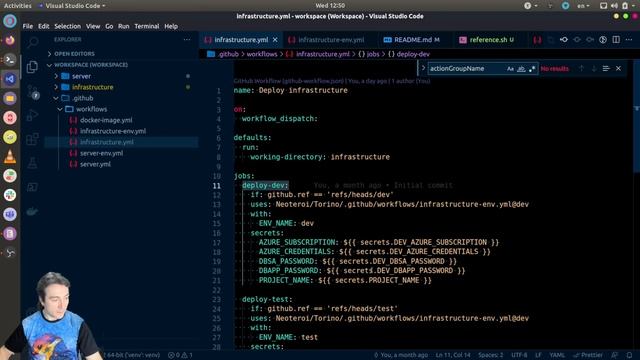
Task: Click Prettier in status bar
Action: click(x=588, y=355)
